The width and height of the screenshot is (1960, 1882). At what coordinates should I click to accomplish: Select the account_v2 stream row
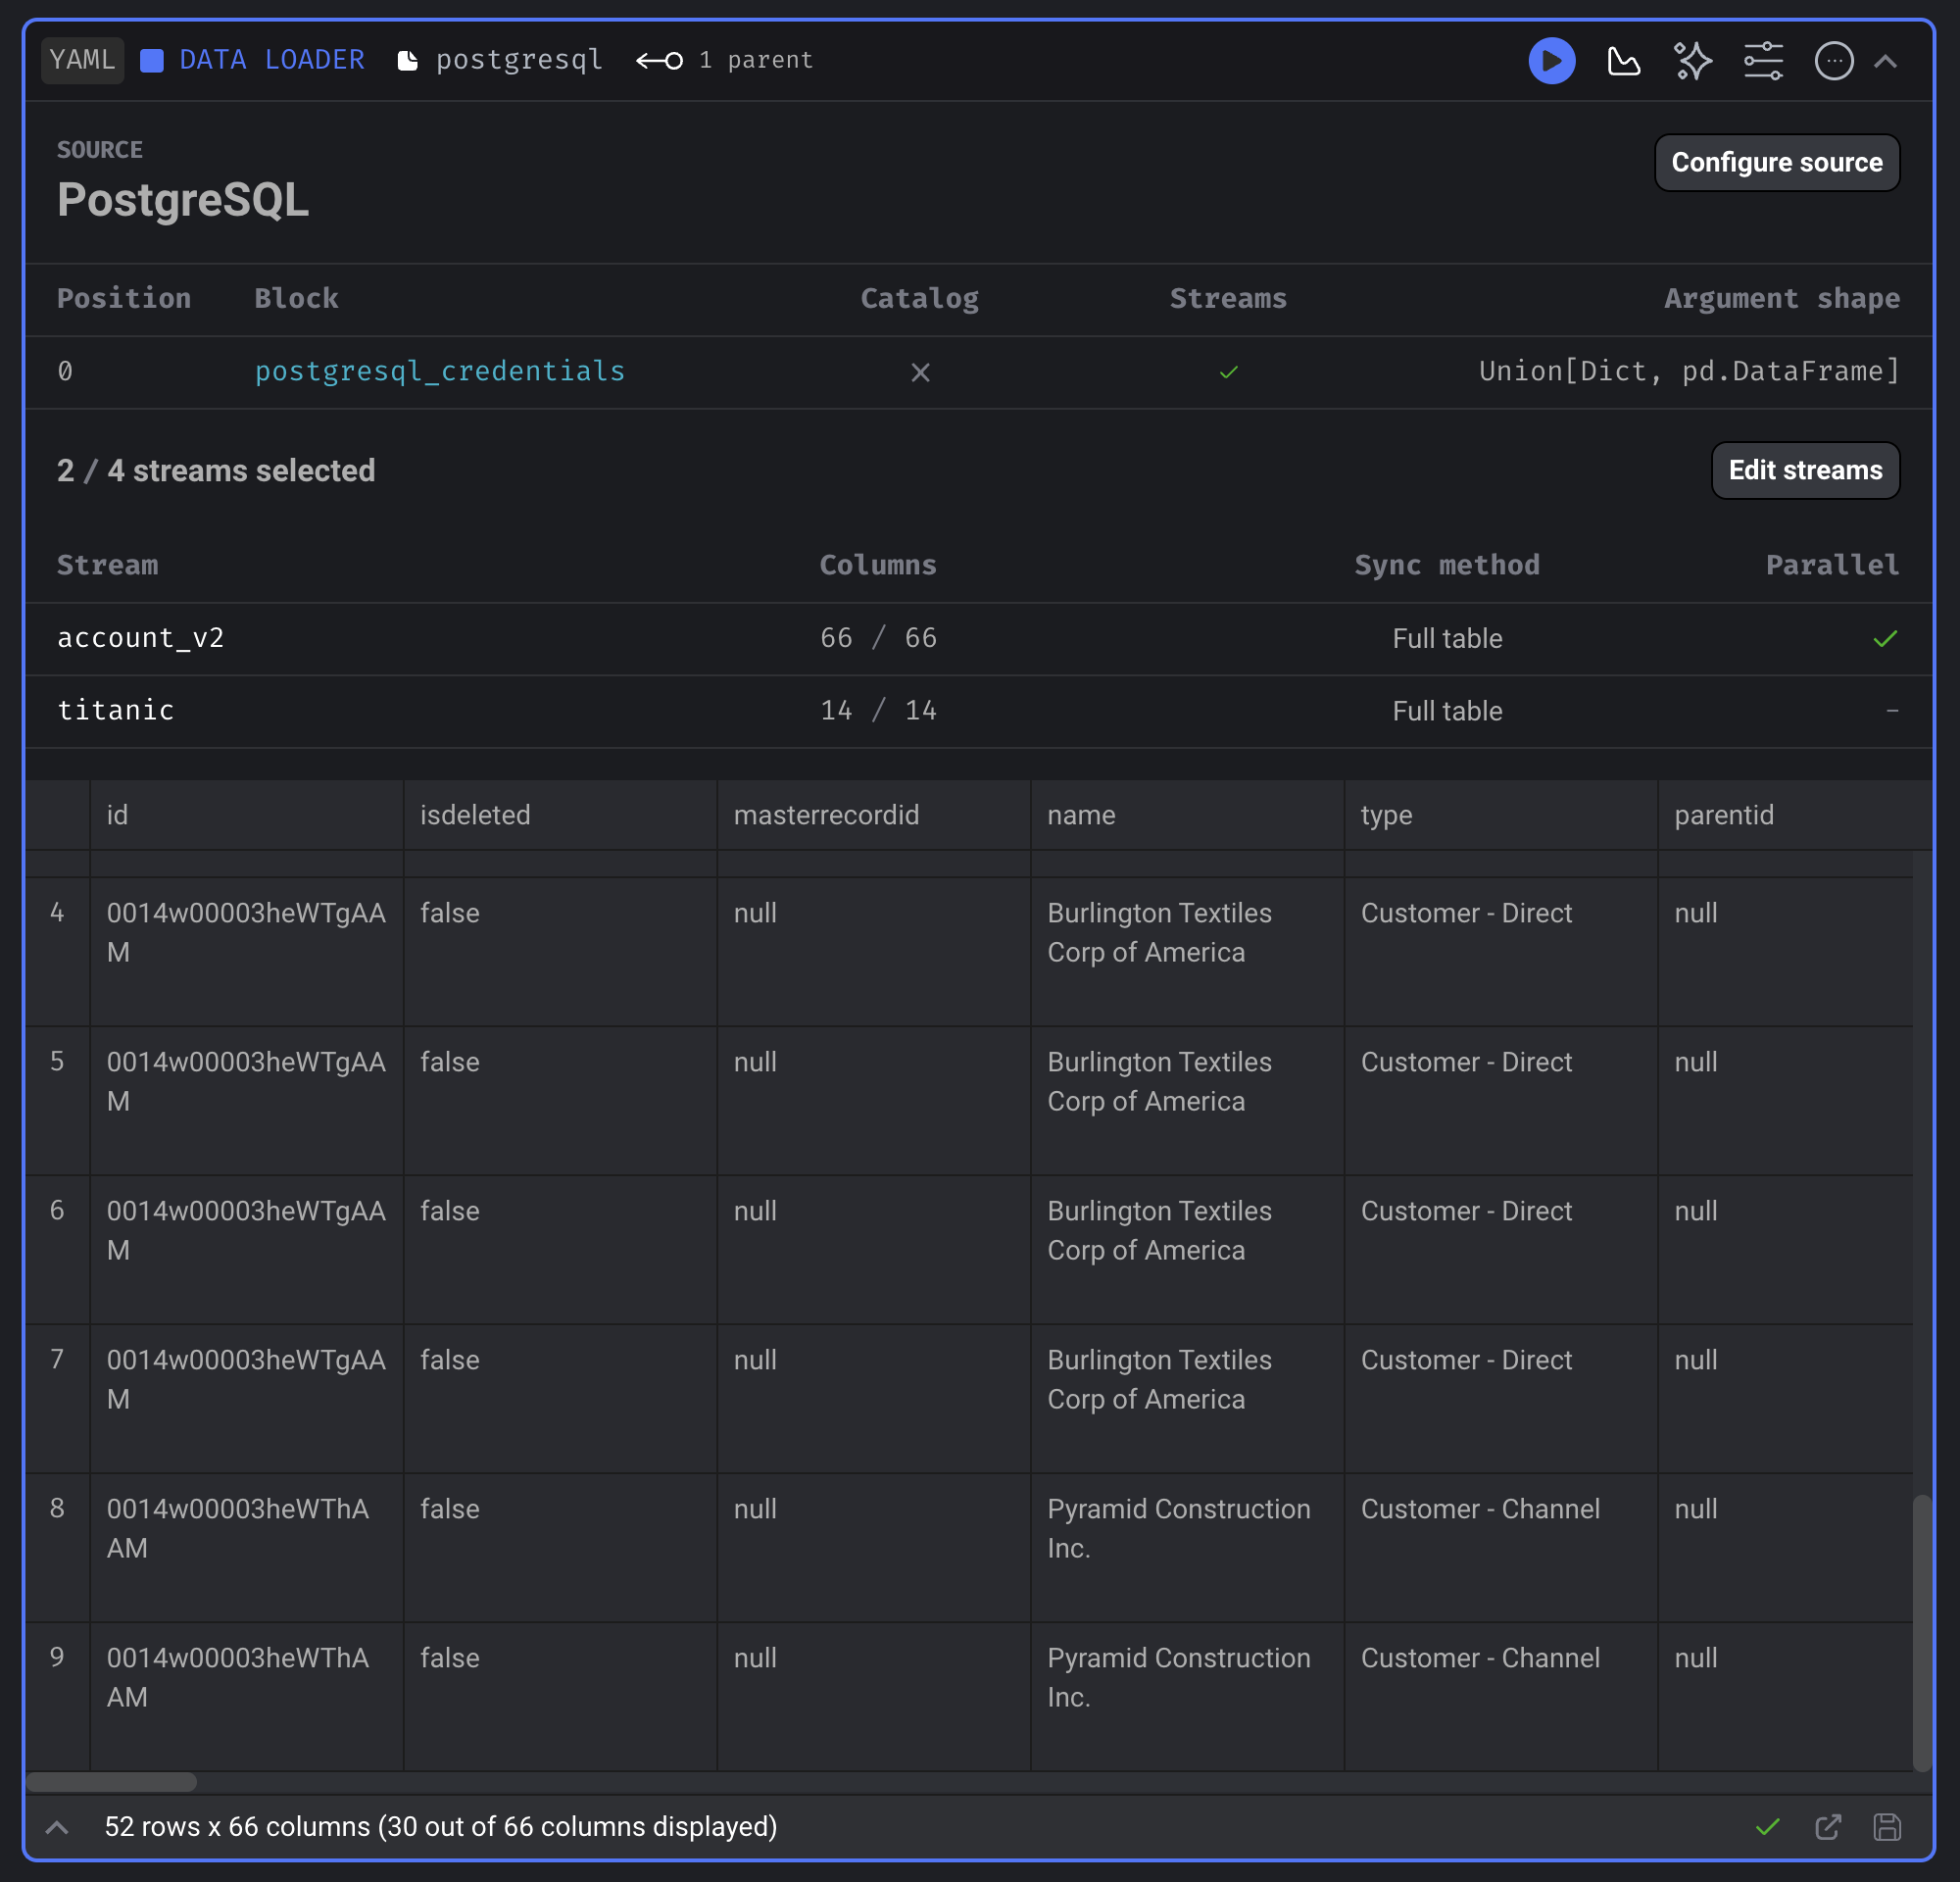point(978,638)
